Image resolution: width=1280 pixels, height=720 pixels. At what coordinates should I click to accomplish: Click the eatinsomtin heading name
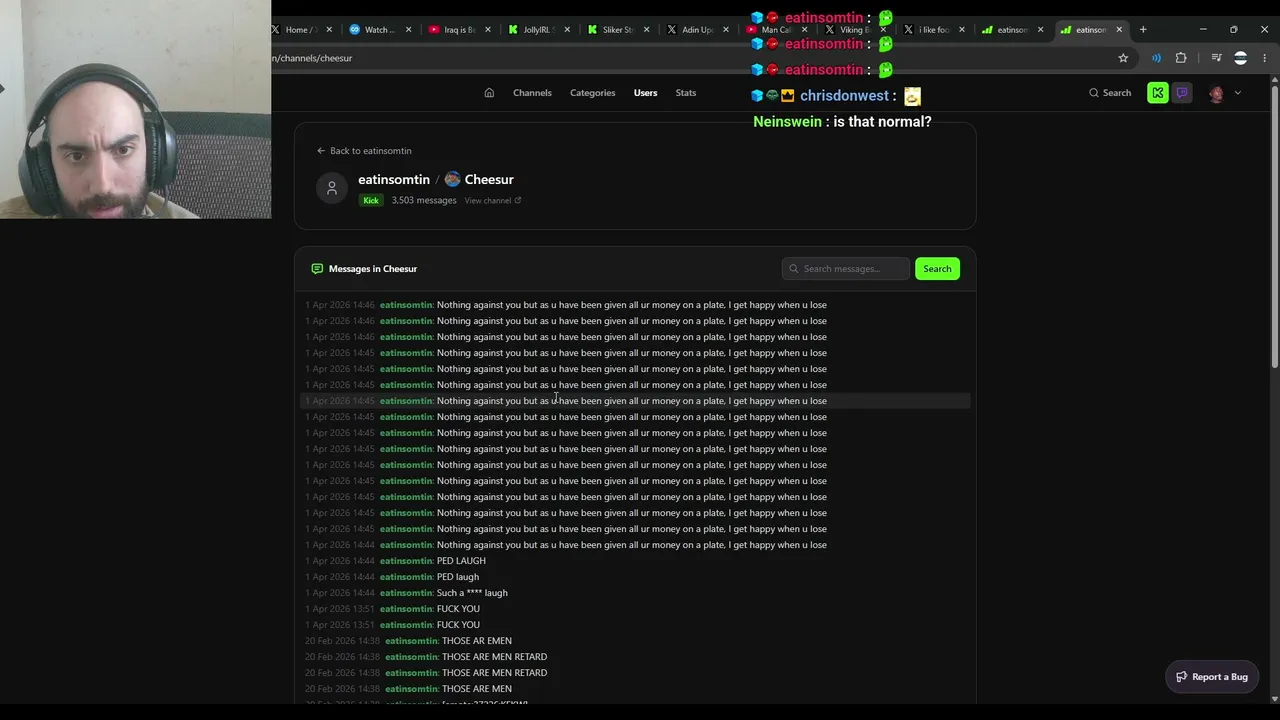point(394,179)
